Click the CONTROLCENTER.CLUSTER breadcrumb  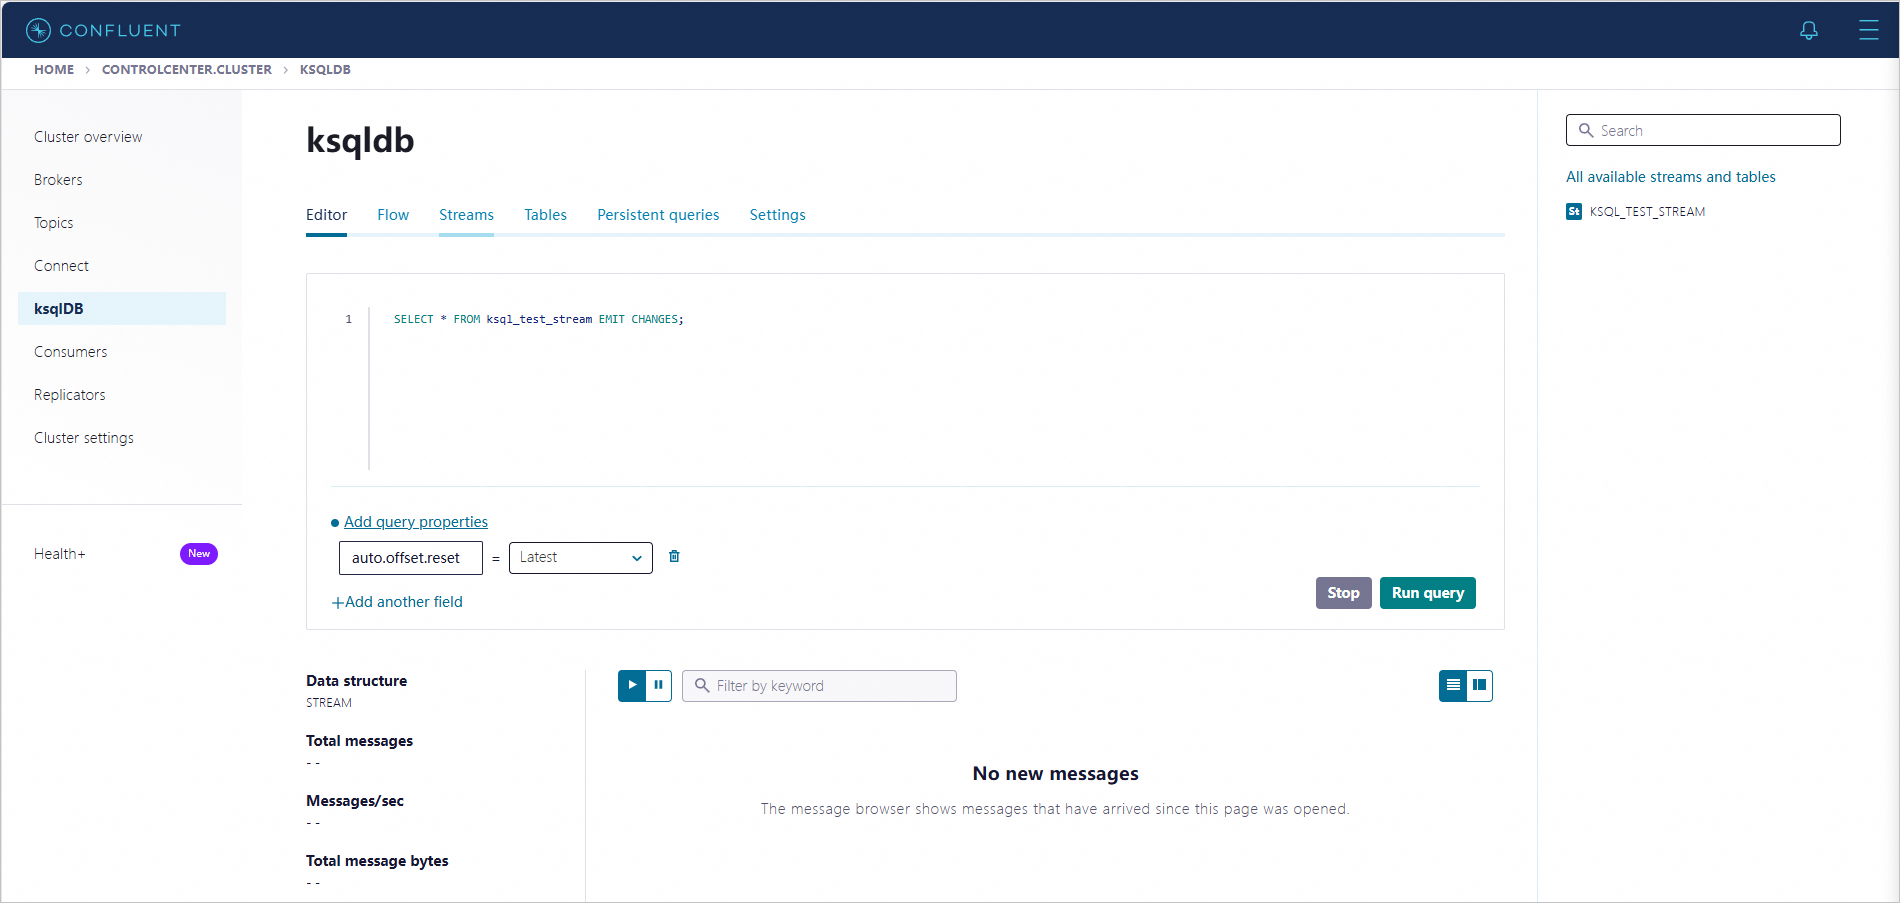[187, 70]
